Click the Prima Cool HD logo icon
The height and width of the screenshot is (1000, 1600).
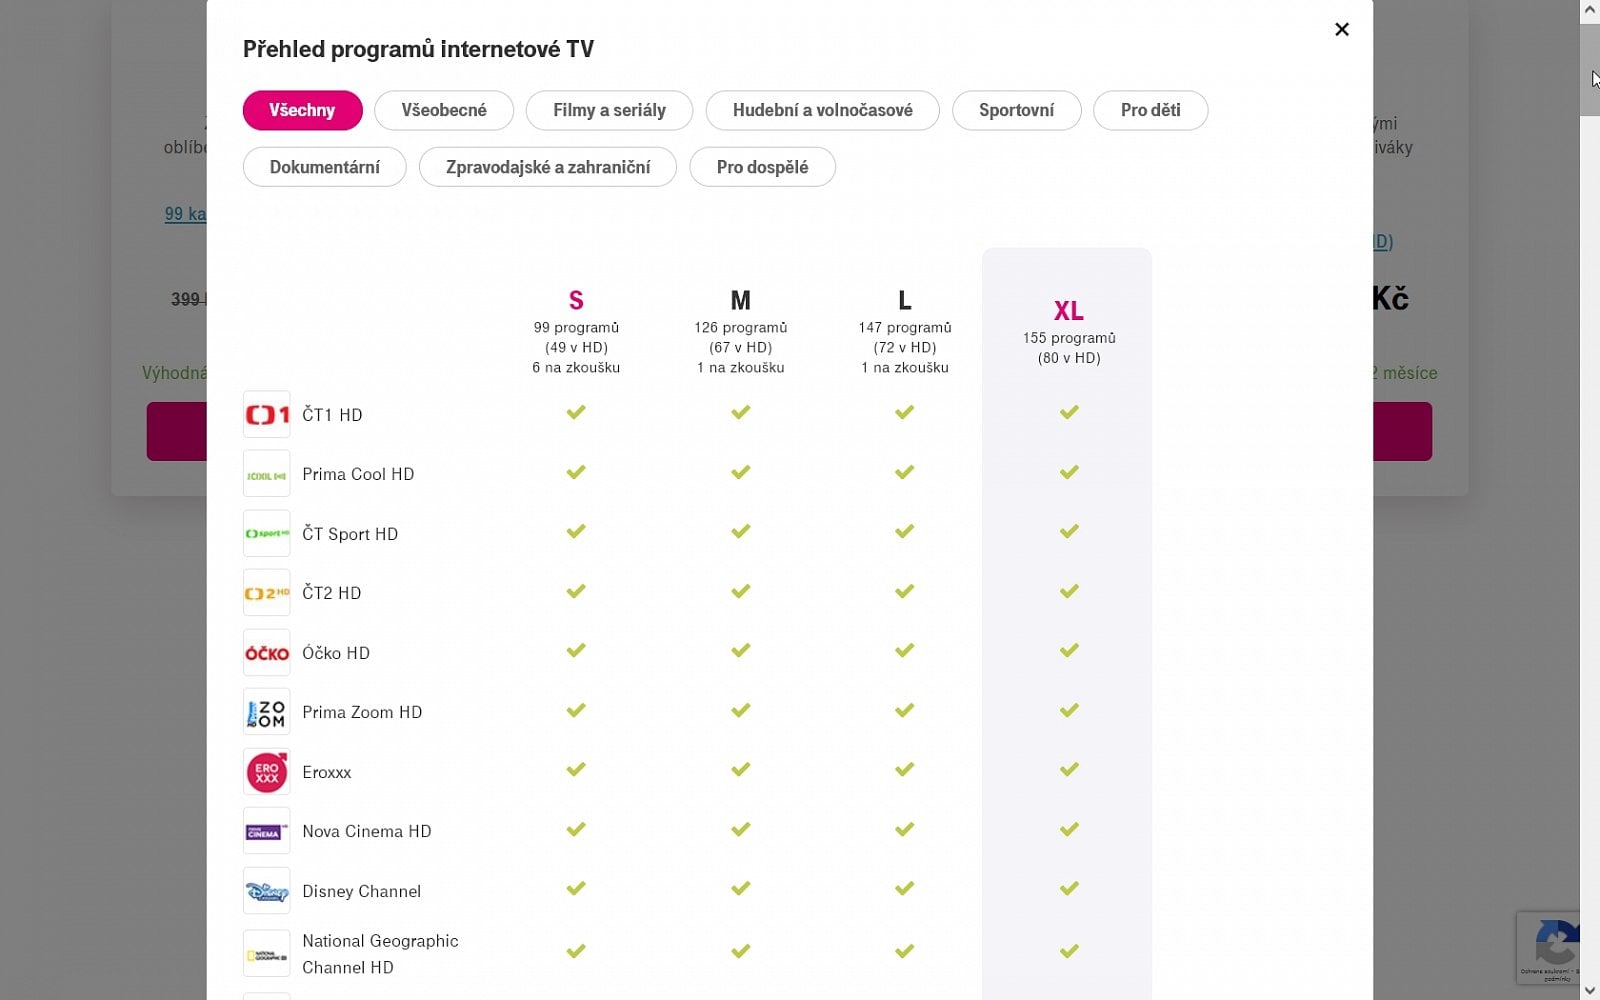coord(266,474)
